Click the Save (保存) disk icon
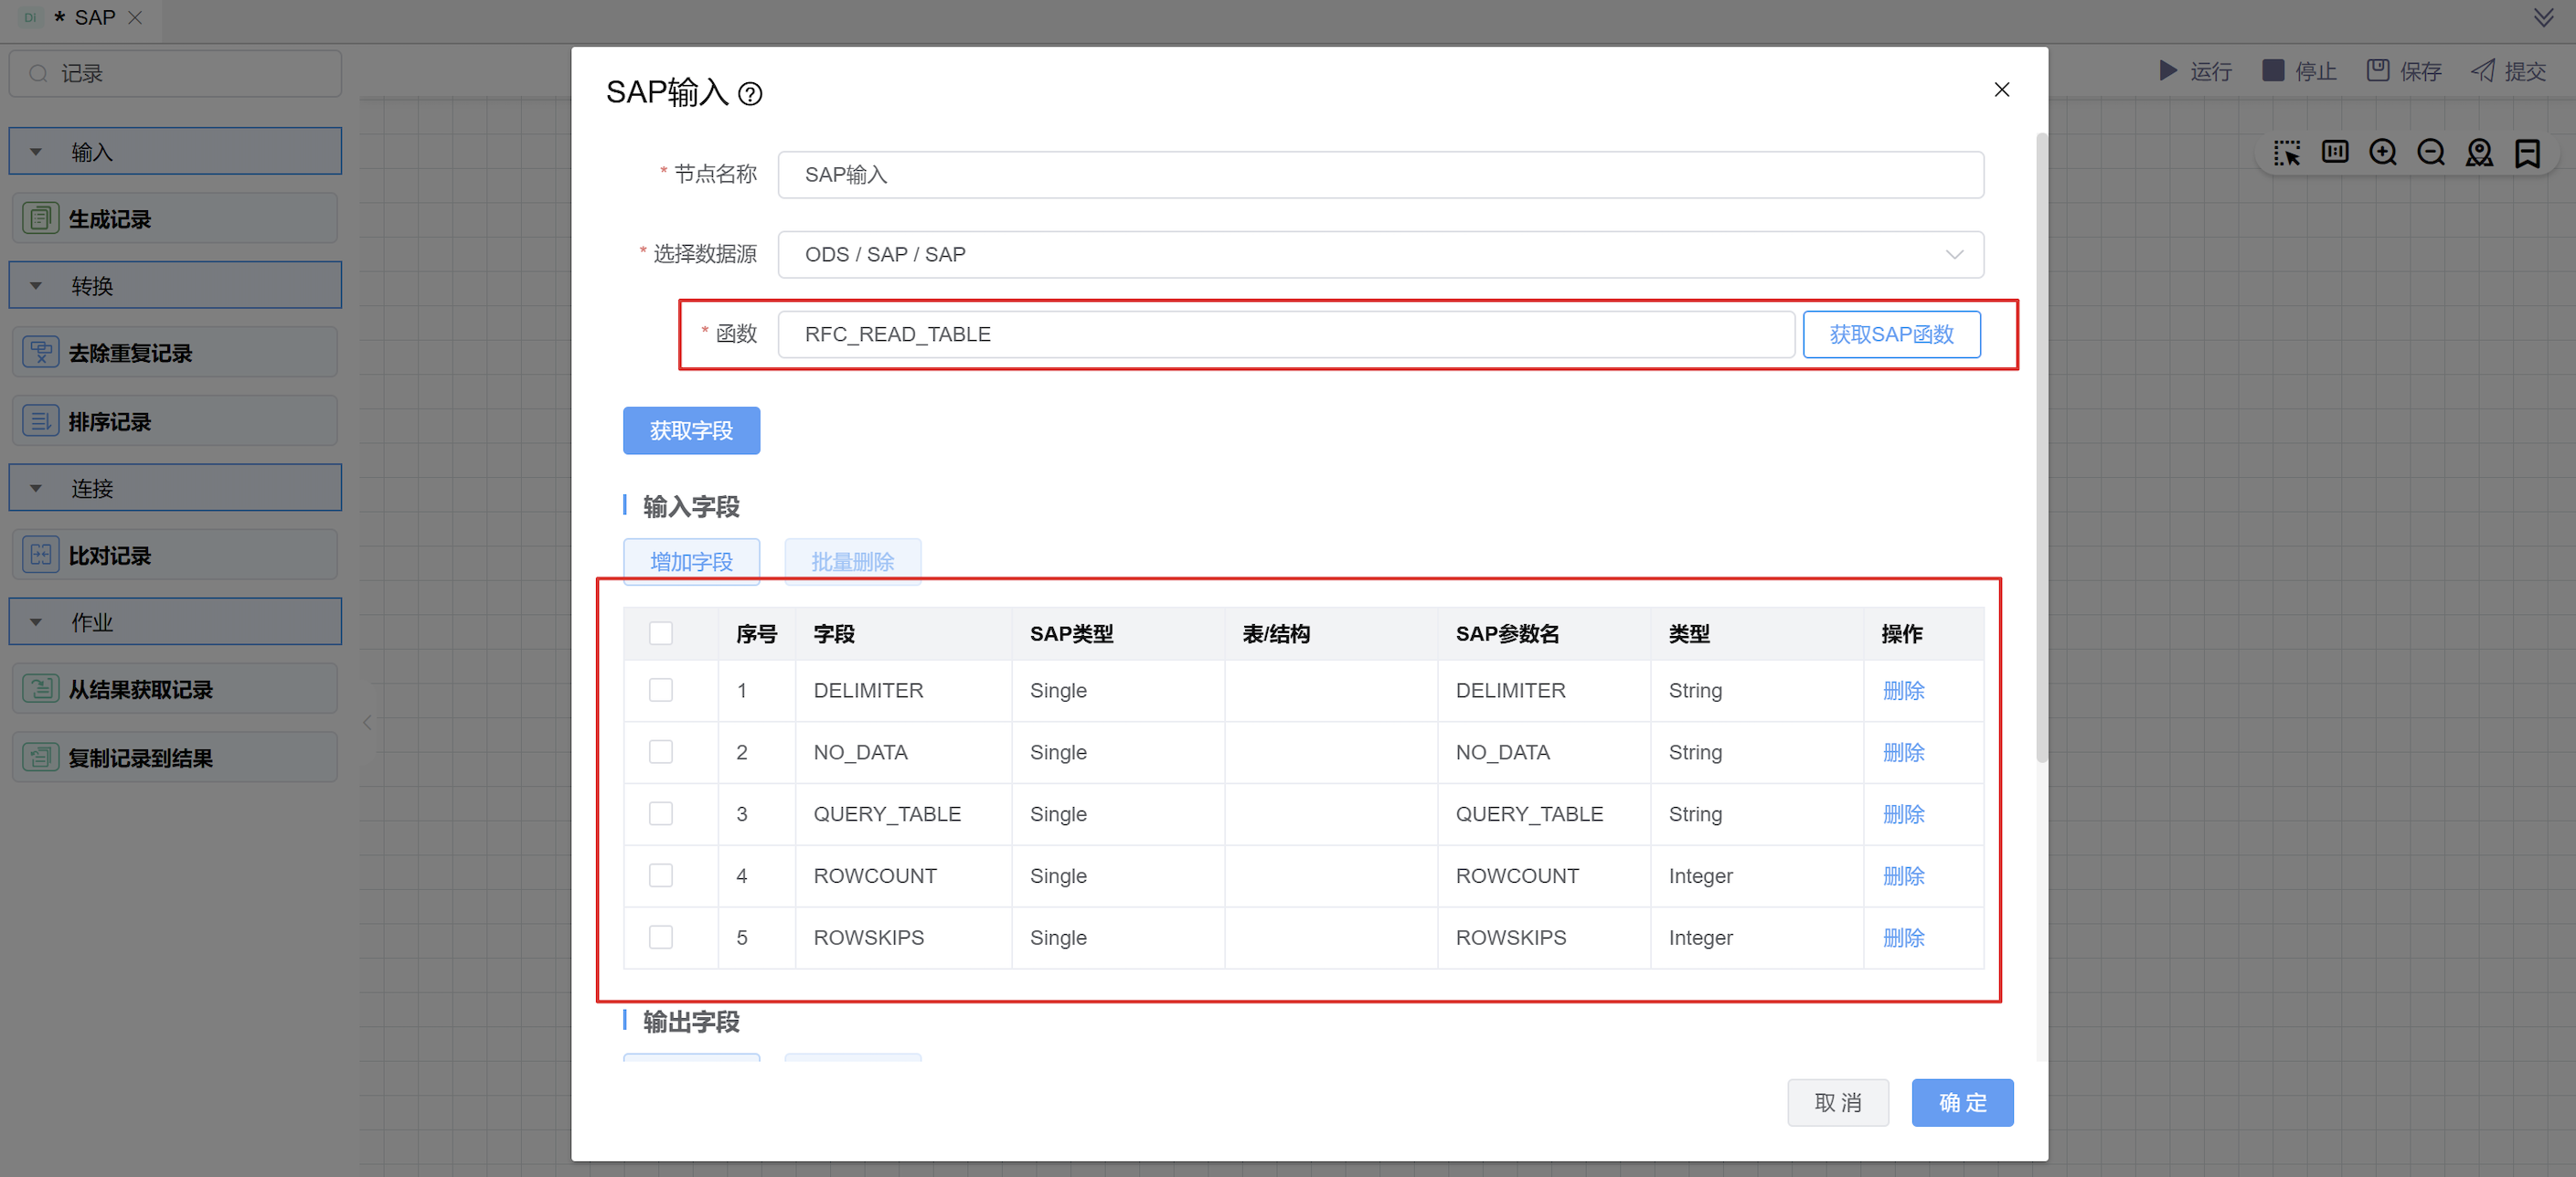Screen dimensions: 2576x1177 [x=2377, y=71]
